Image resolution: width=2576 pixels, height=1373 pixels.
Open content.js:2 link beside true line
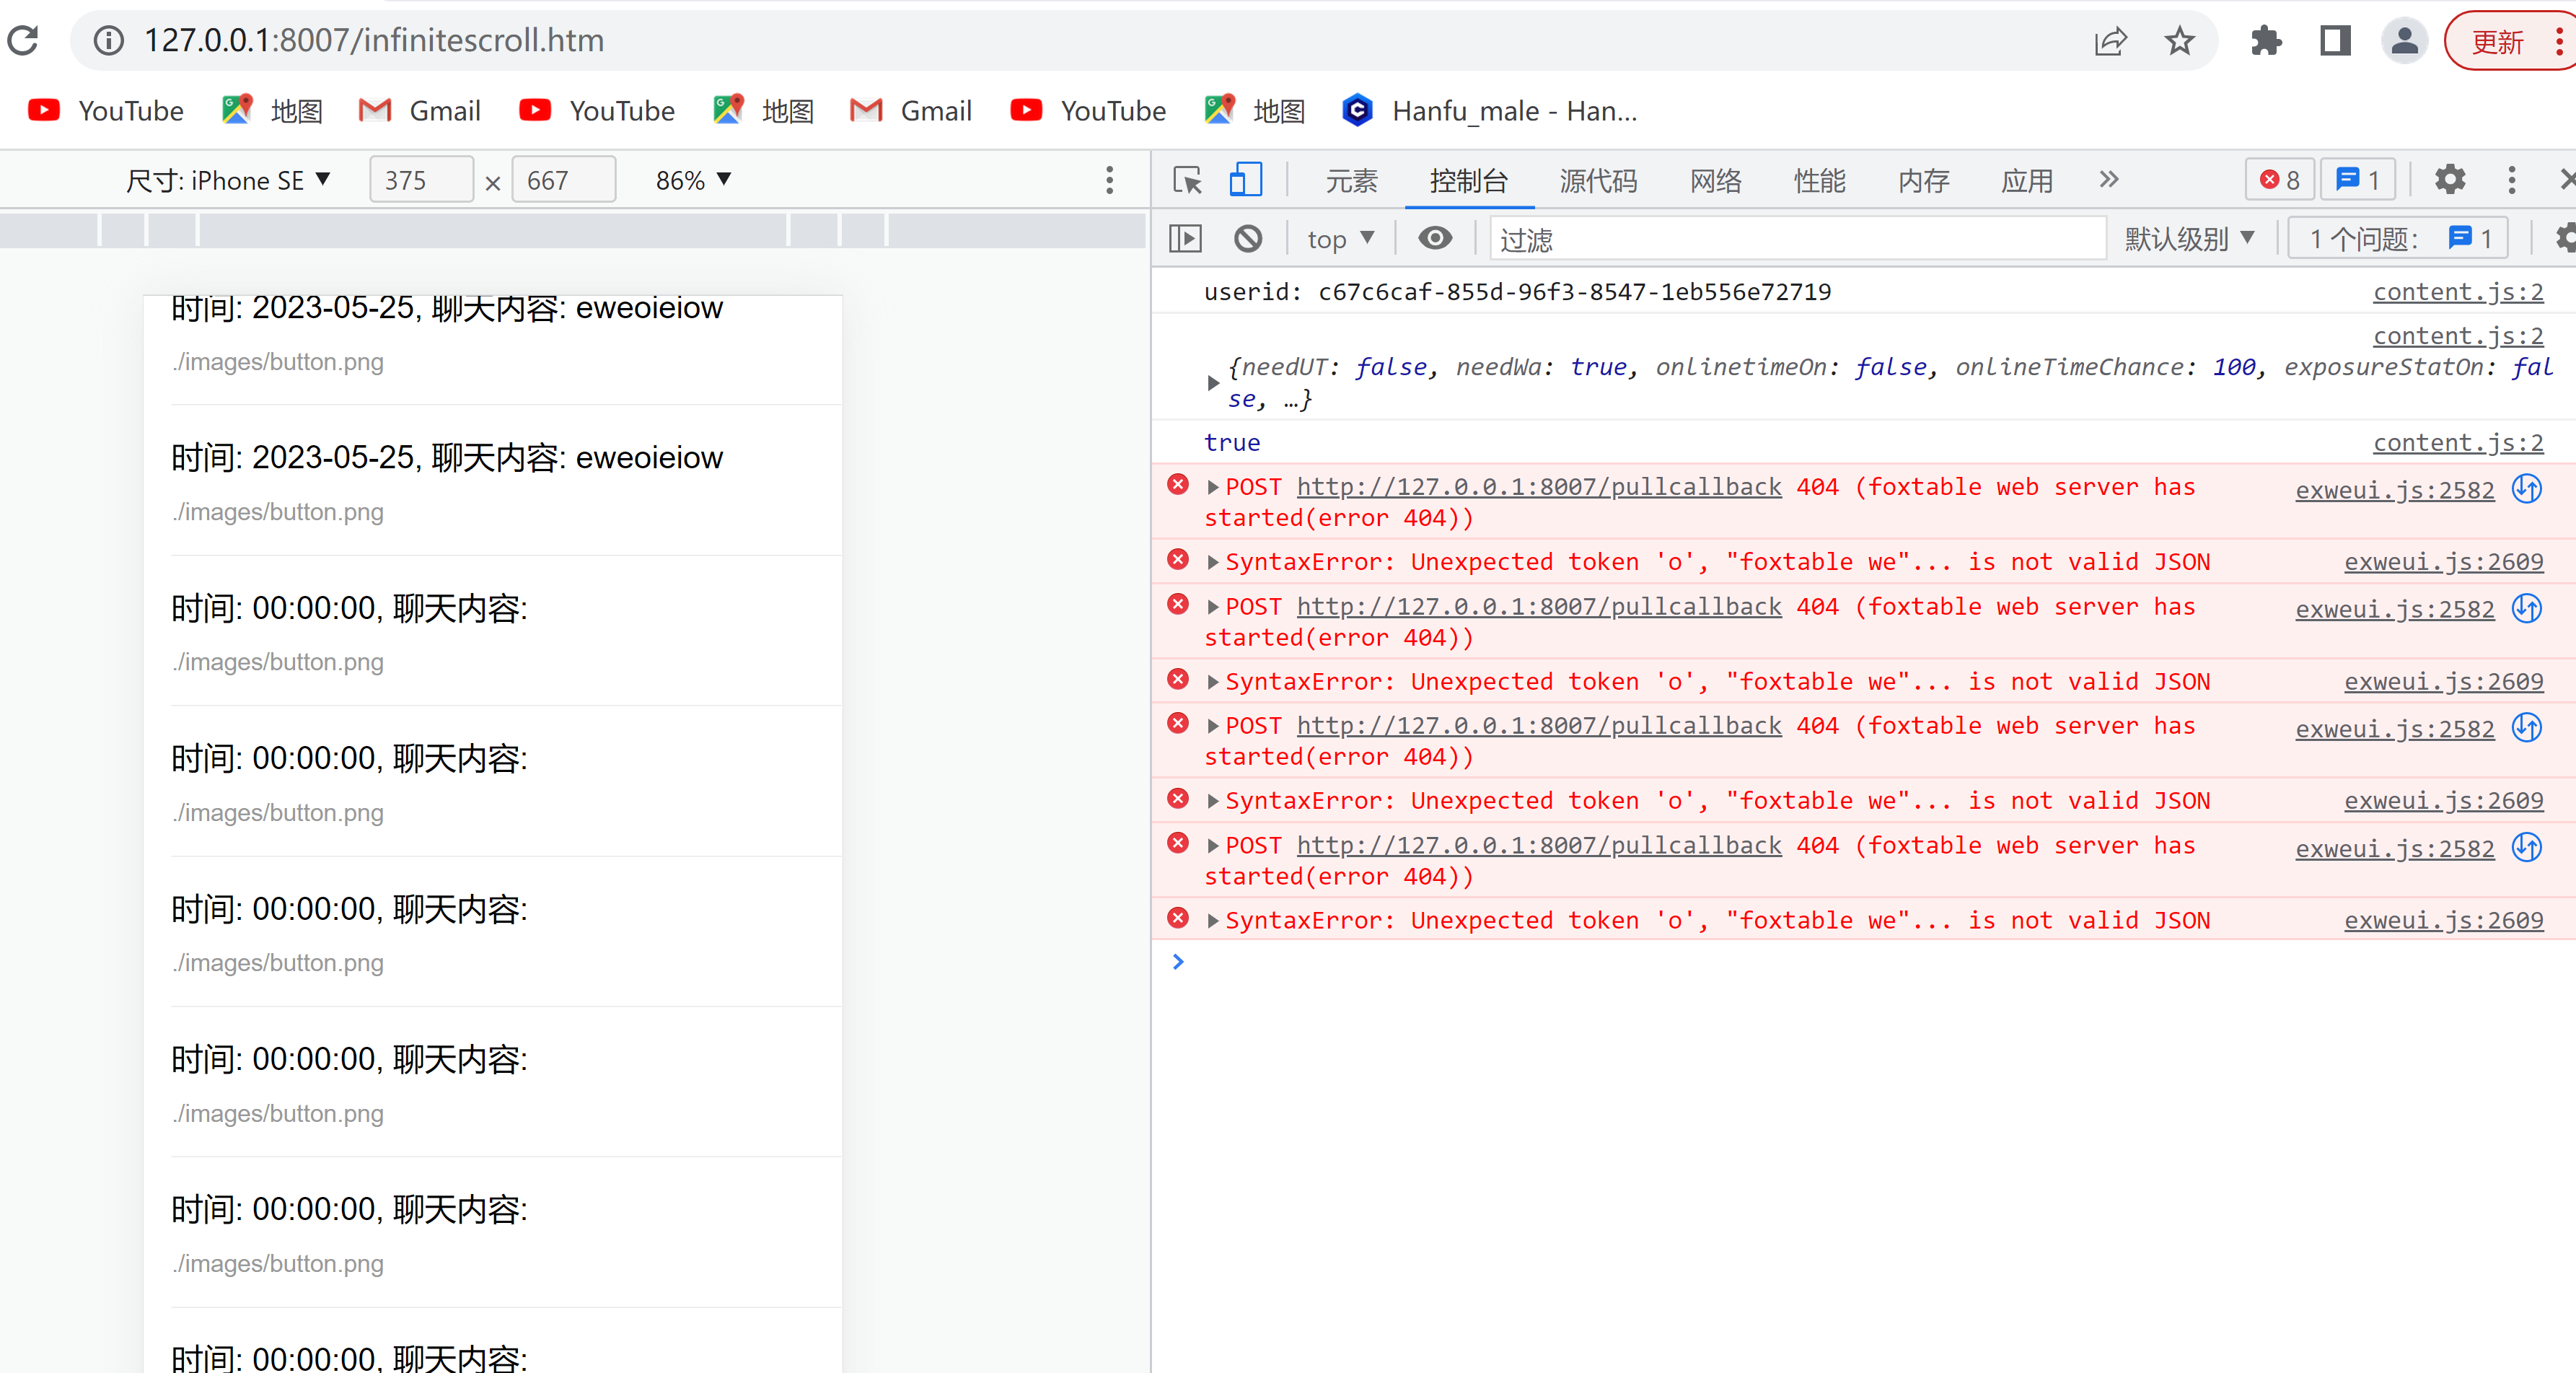[2457, 443]
